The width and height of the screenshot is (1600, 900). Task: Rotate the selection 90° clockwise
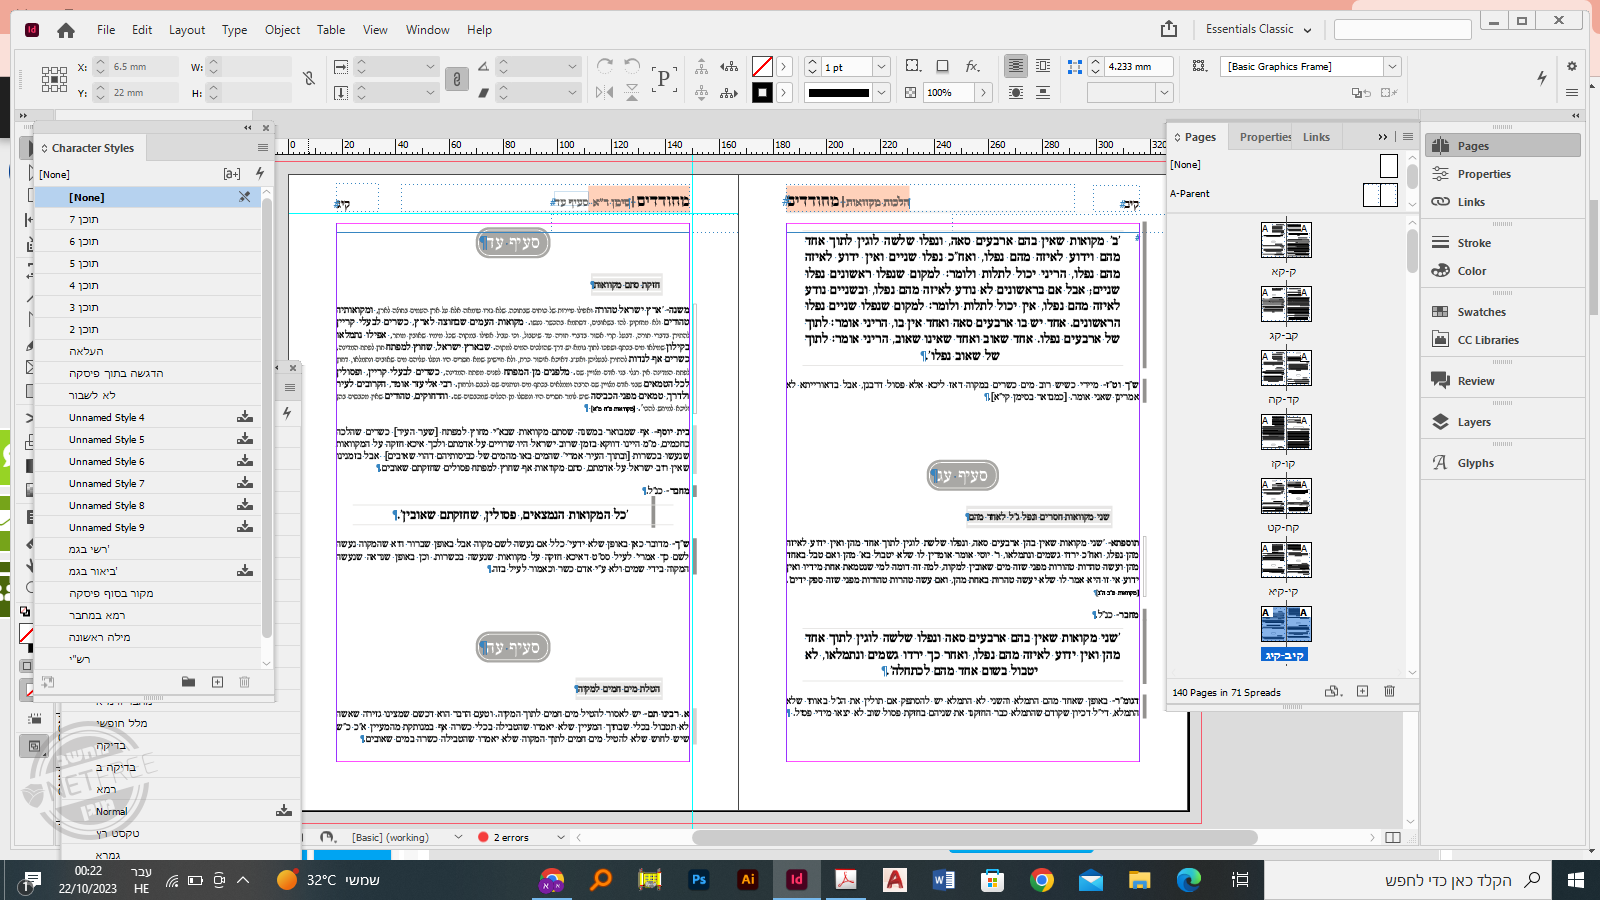[x=605, y=66]
